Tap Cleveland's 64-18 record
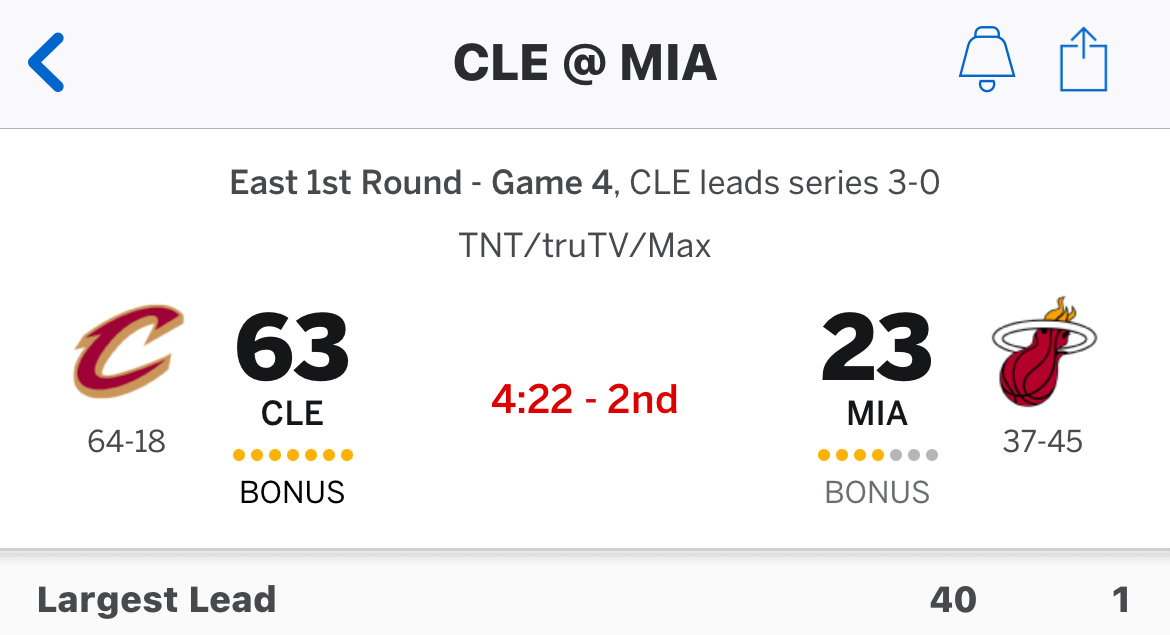 [x=126, y=442]
